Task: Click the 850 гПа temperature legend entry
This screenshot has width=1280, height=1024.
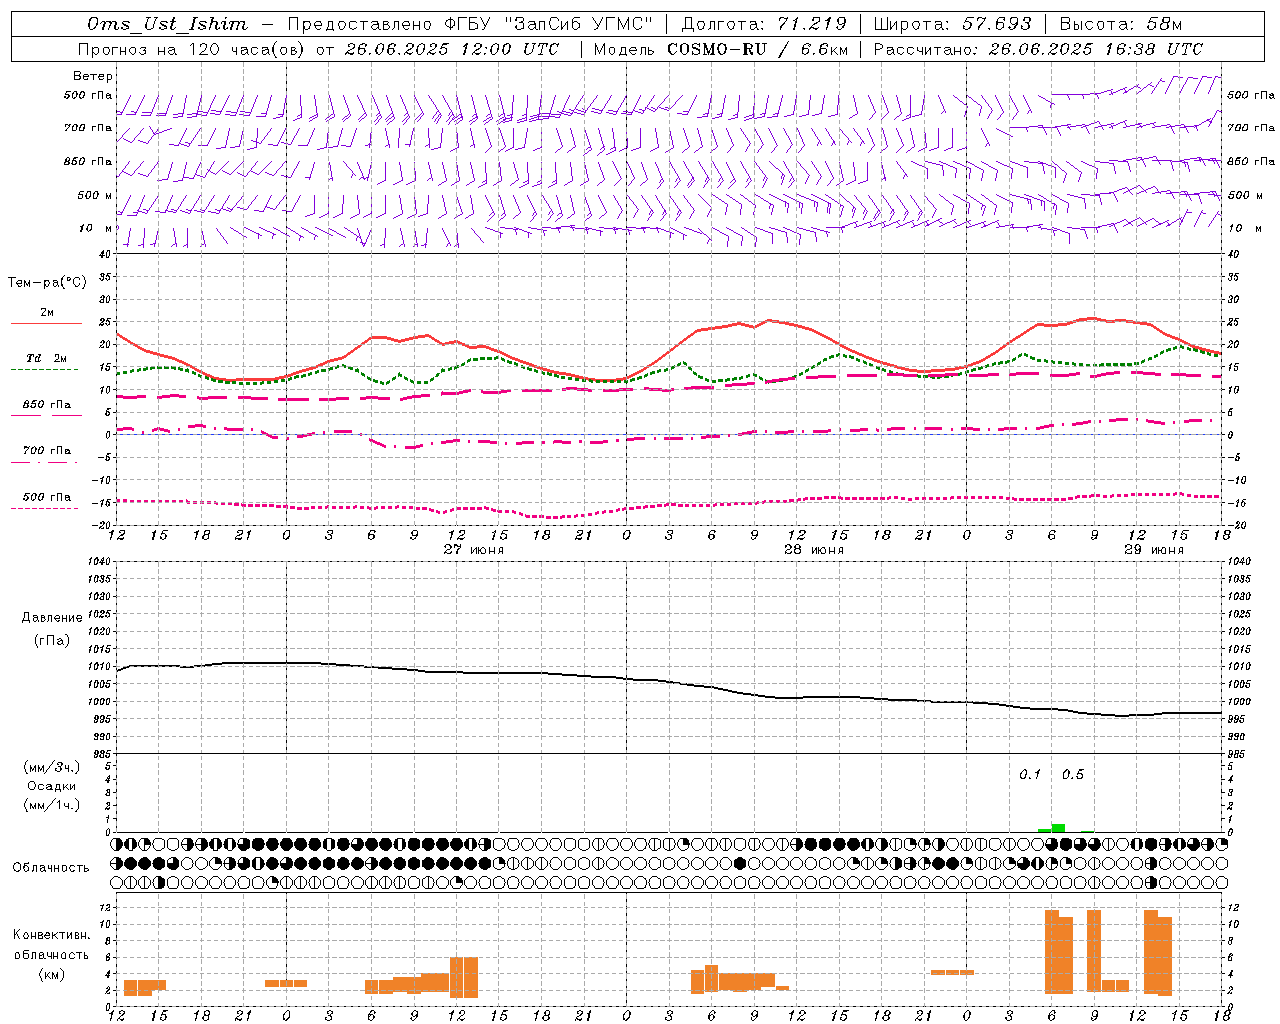Action: [46, 405]
